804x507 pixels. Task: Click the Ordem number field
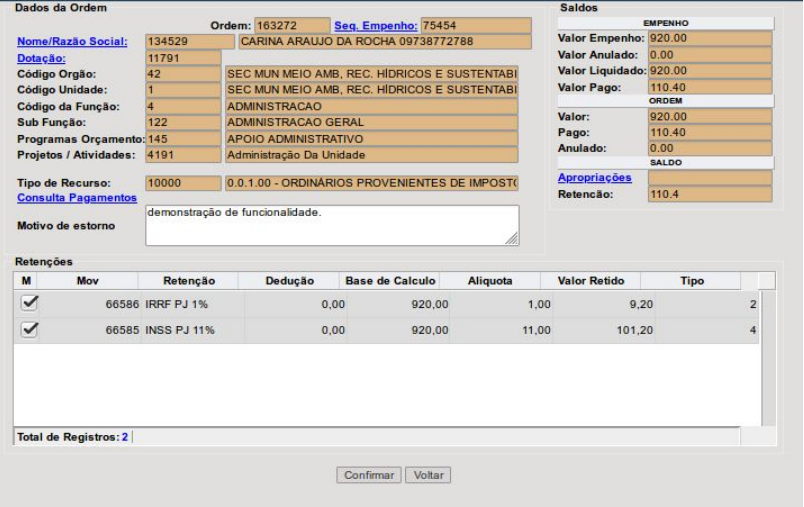pos(291,25)
